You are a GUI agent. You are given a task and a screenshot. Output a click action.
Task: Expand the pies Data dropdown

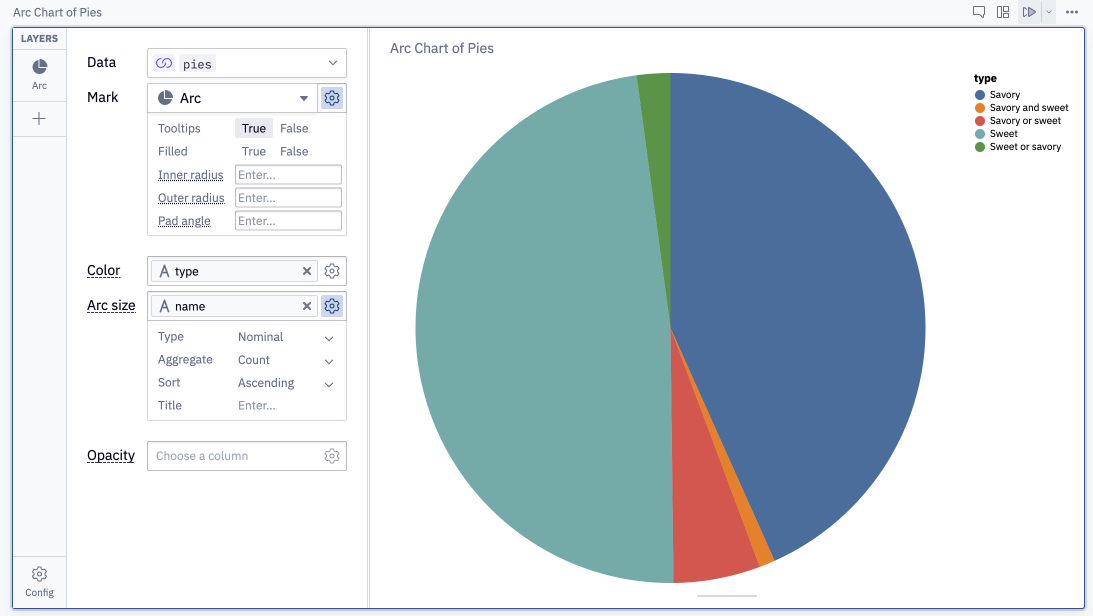247,63
